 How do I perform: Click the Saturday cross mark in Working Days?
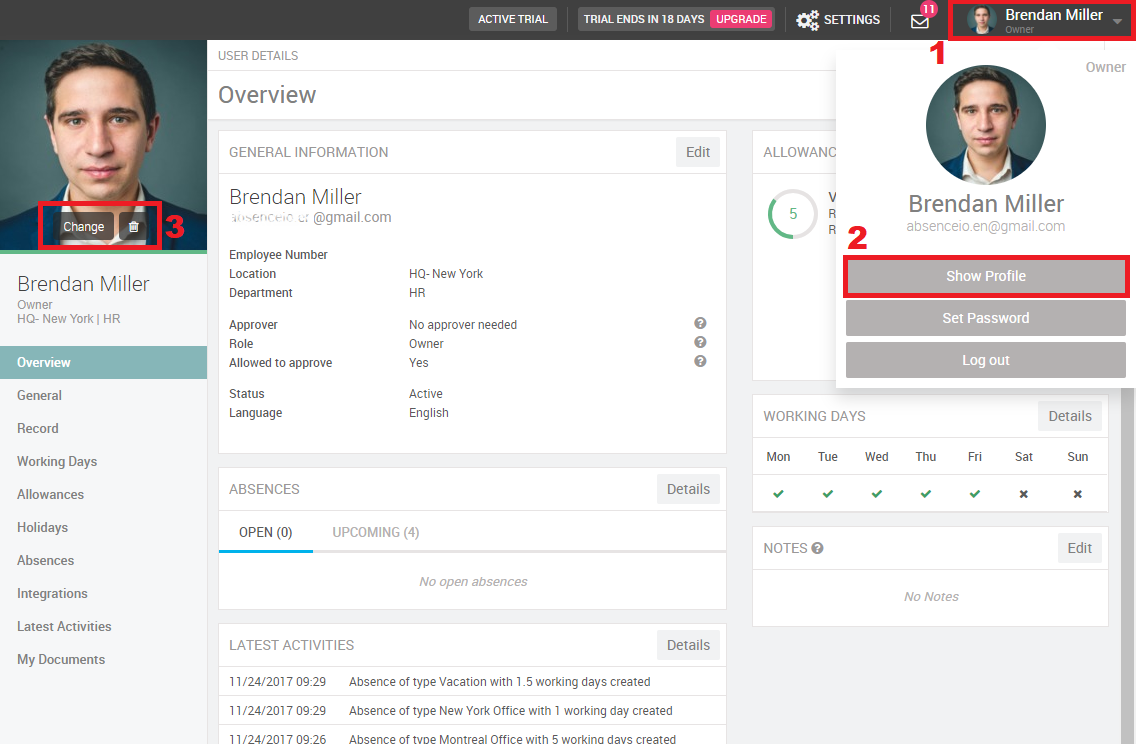pyautogui.click(x=1024, y=494)
